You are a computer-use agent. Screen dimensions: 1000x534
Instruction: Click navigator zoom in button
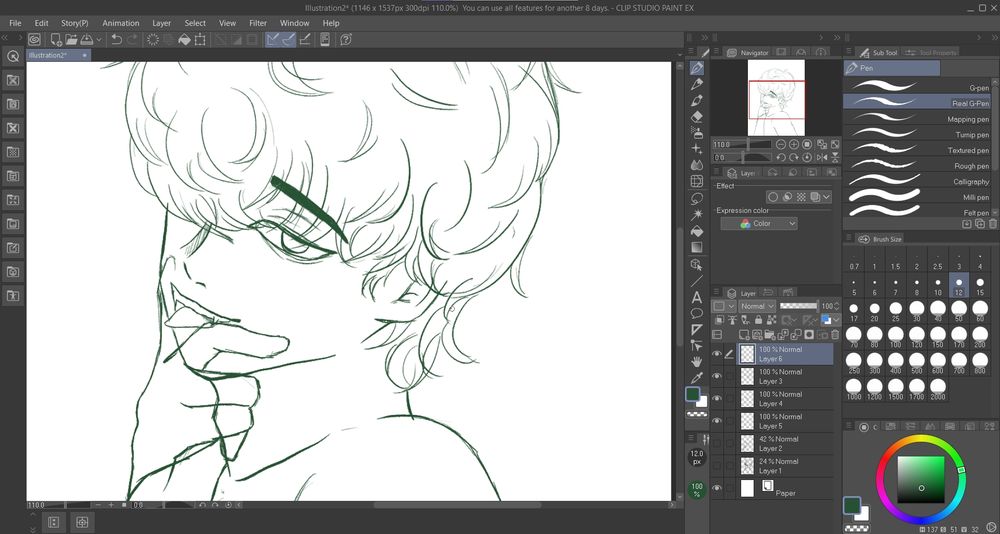pos(794,145)
